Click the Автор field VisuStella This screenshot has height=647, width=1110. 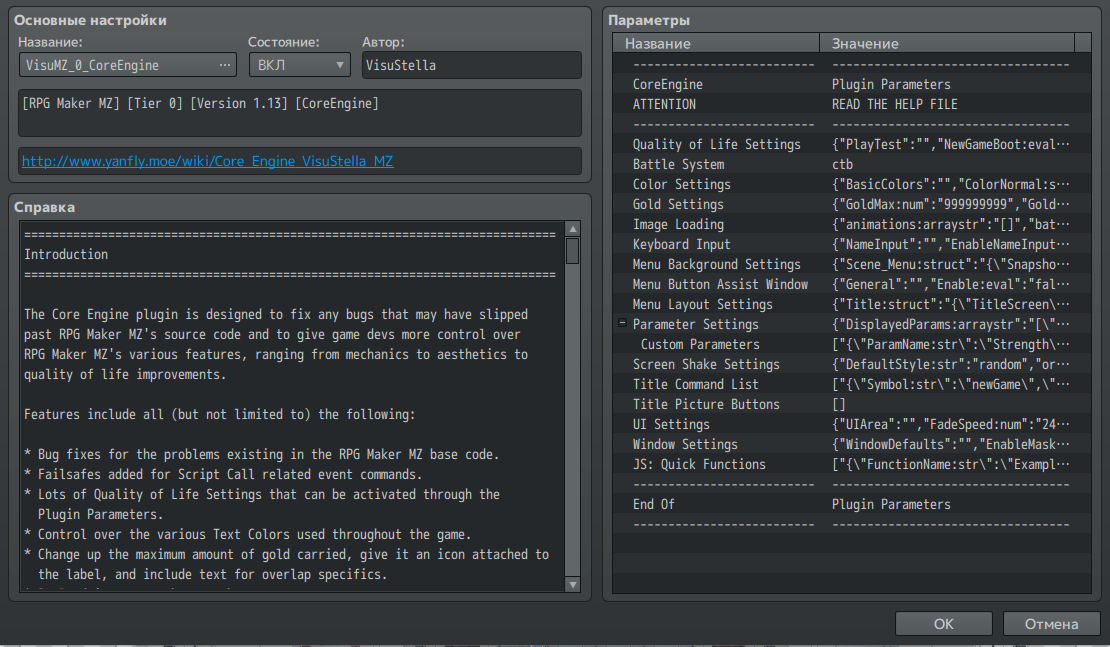471,65
